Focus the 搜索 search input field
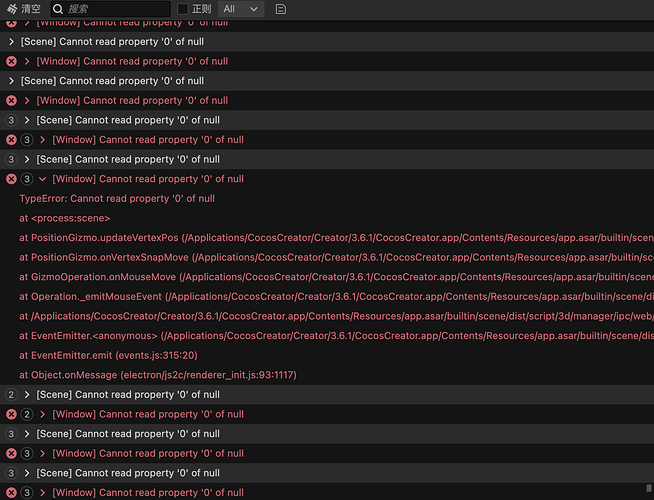This screenshot has width=654, height=500. coord(111,9)
